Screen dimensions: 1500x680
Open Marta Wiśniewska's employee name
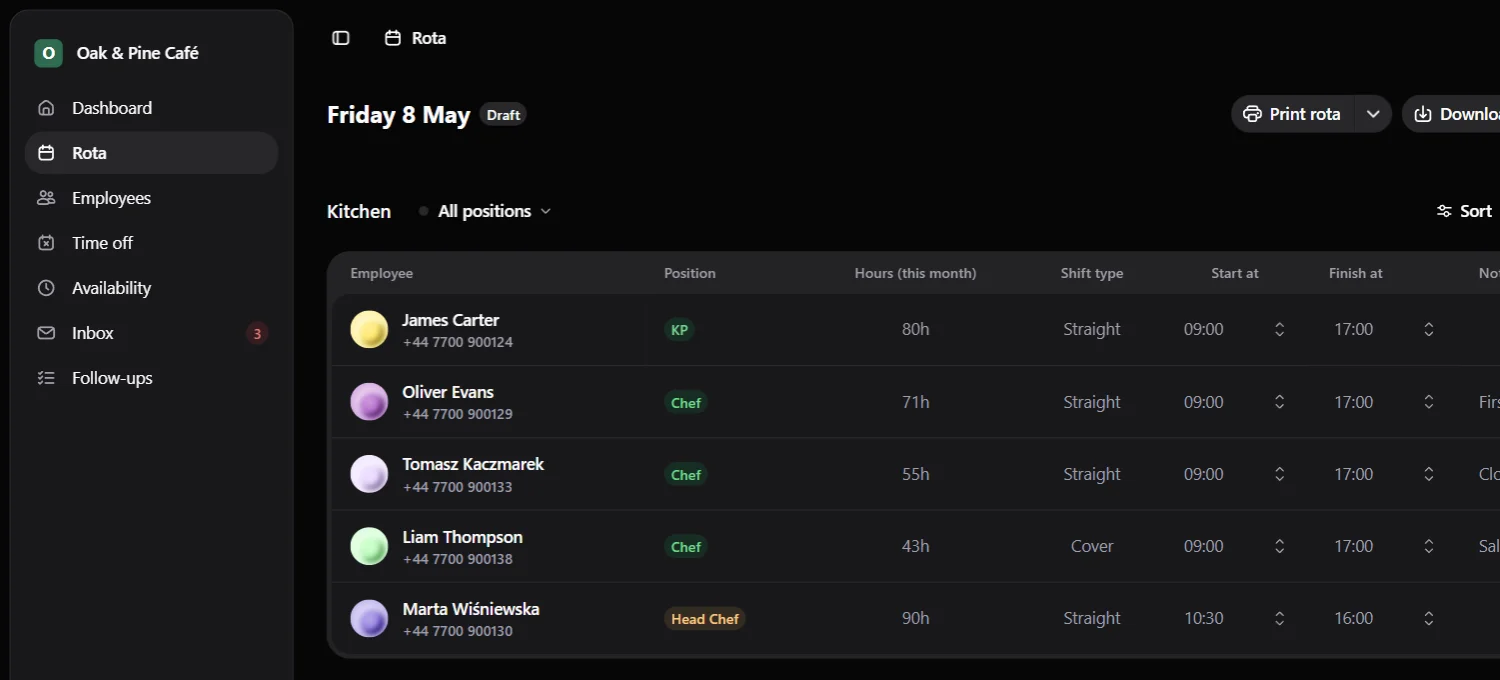[471, 609]
